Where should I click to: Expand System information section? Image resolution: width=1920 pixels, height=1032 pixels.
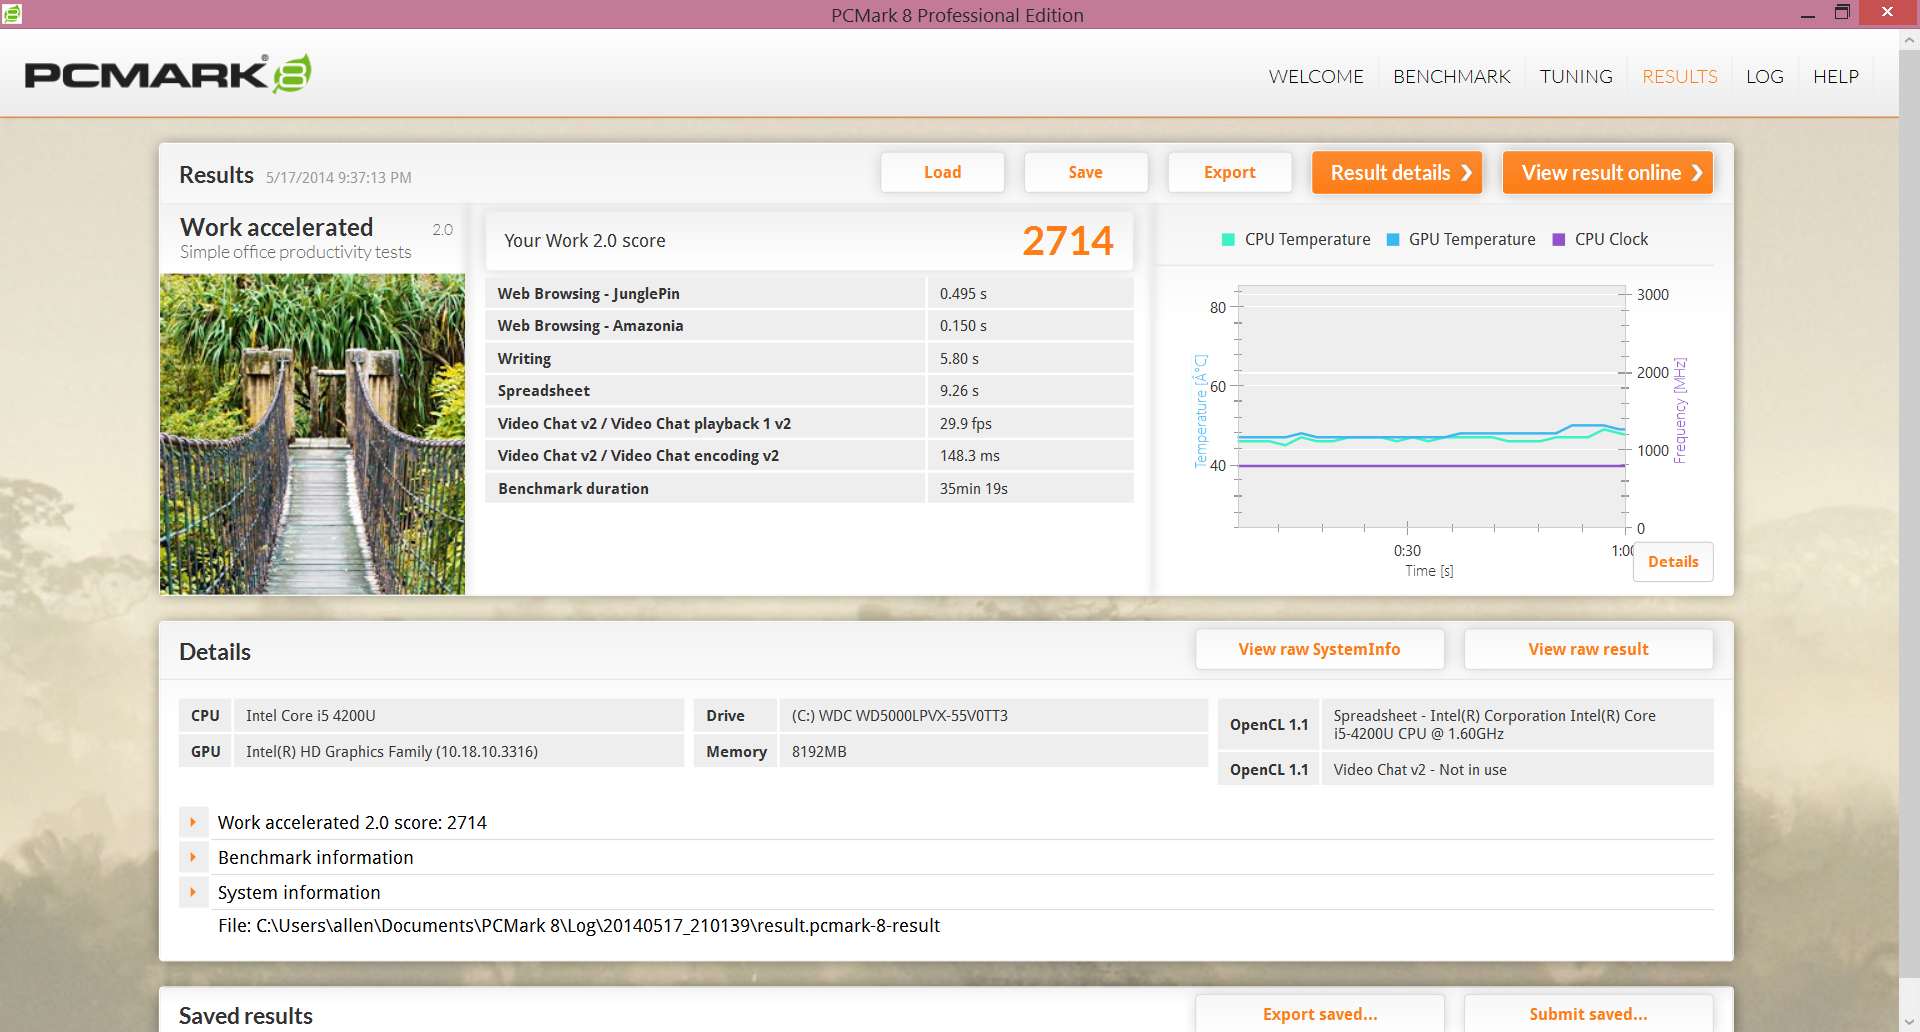tap(193, 892)
